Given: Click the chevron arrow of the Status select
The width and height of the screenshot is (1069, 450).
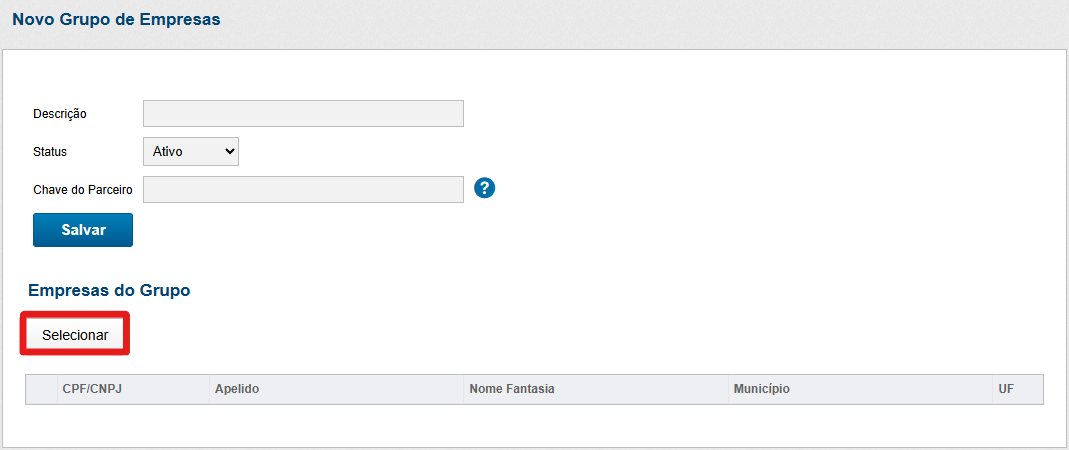Looking at the screenshot, I should [229, 151].
